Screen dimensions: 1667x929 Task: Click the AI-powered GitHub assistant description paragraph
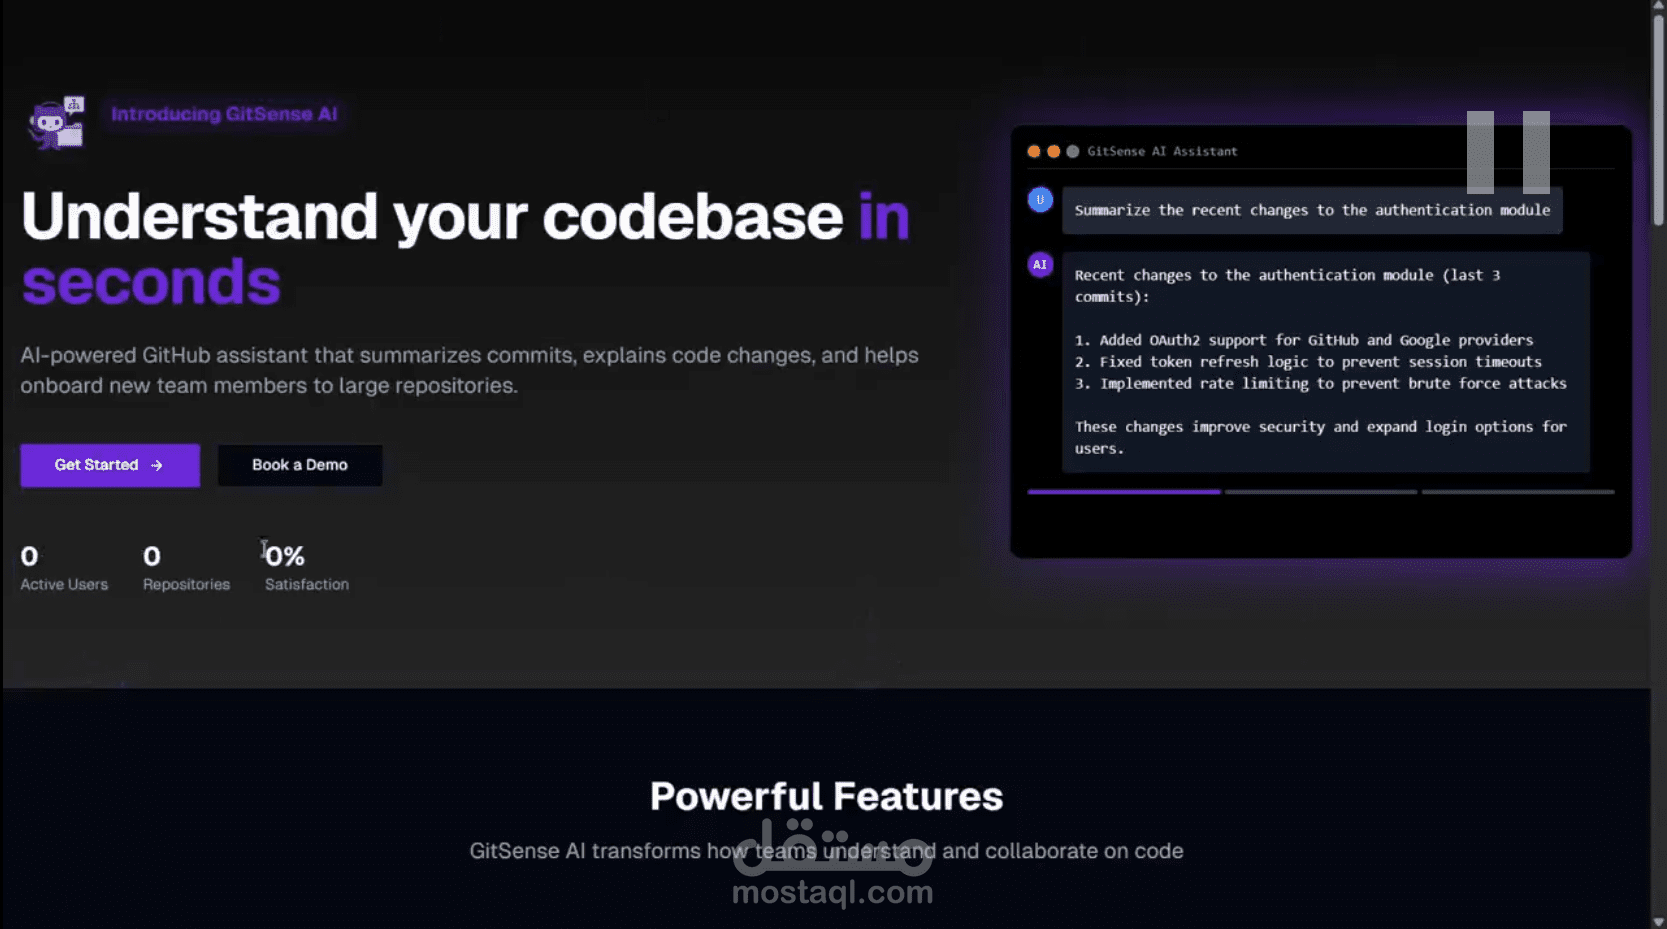[469, 370]
